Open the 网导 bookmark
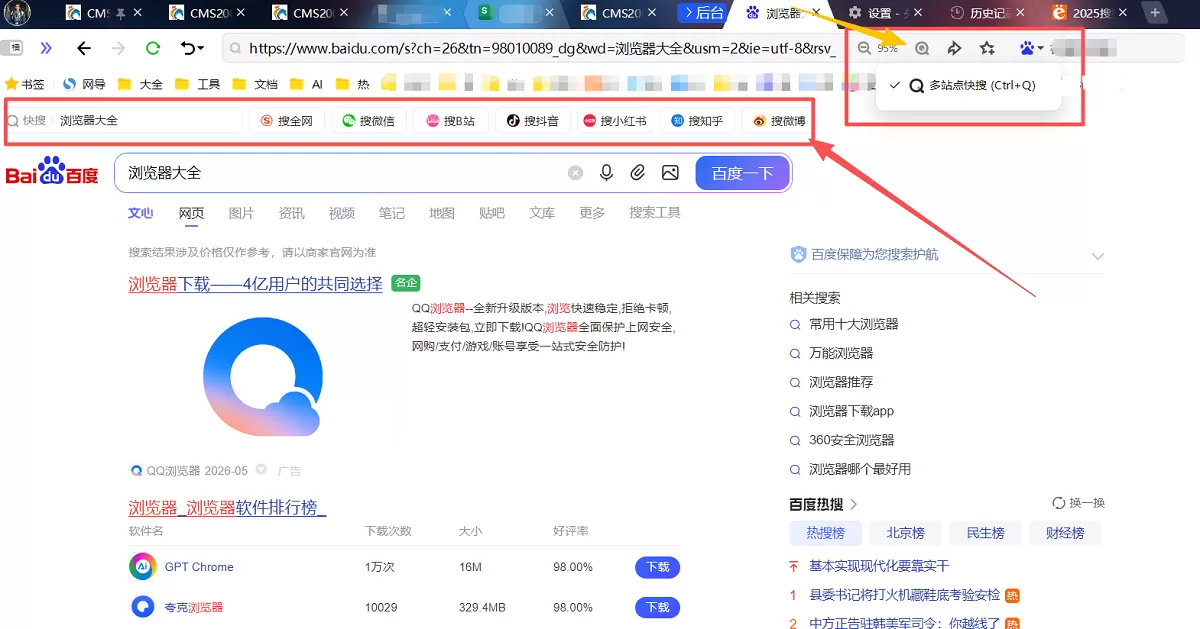 84,84
